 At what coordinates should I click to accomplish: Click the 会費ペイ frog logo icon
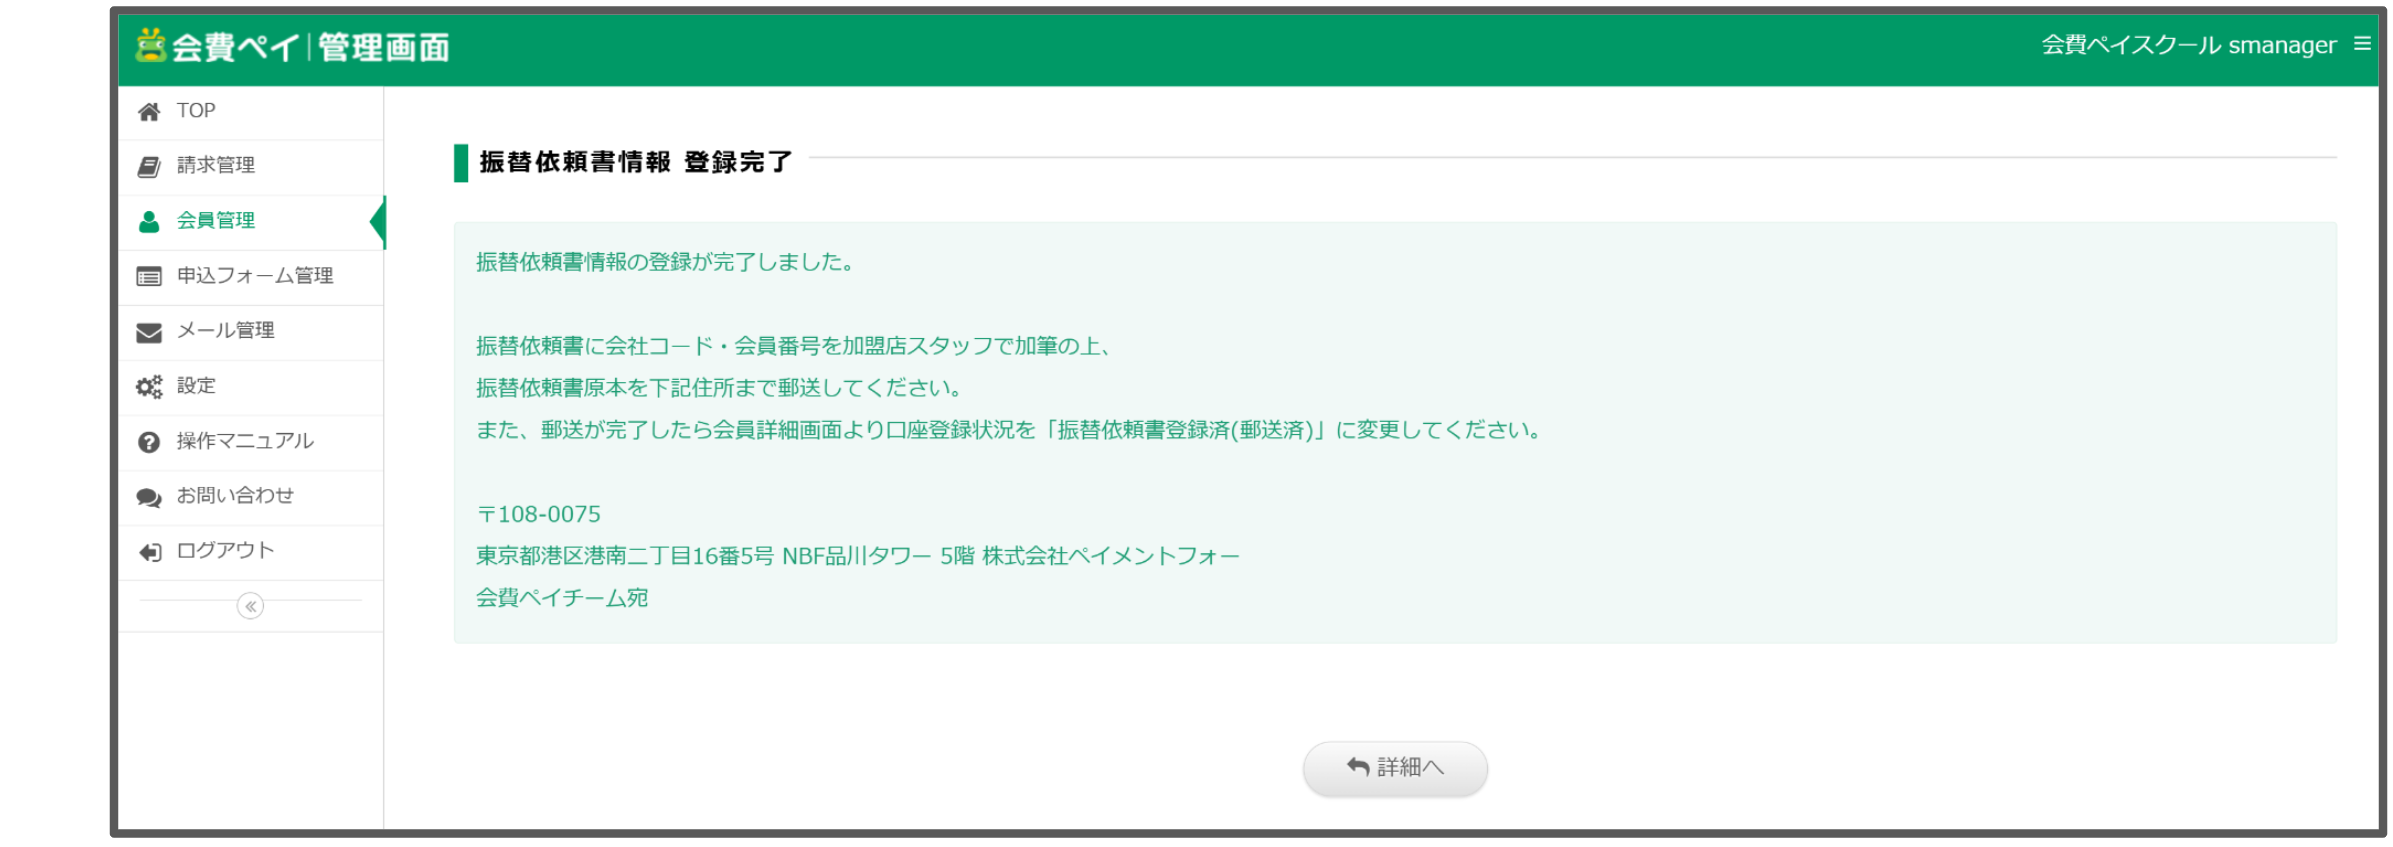pos(150,45)
